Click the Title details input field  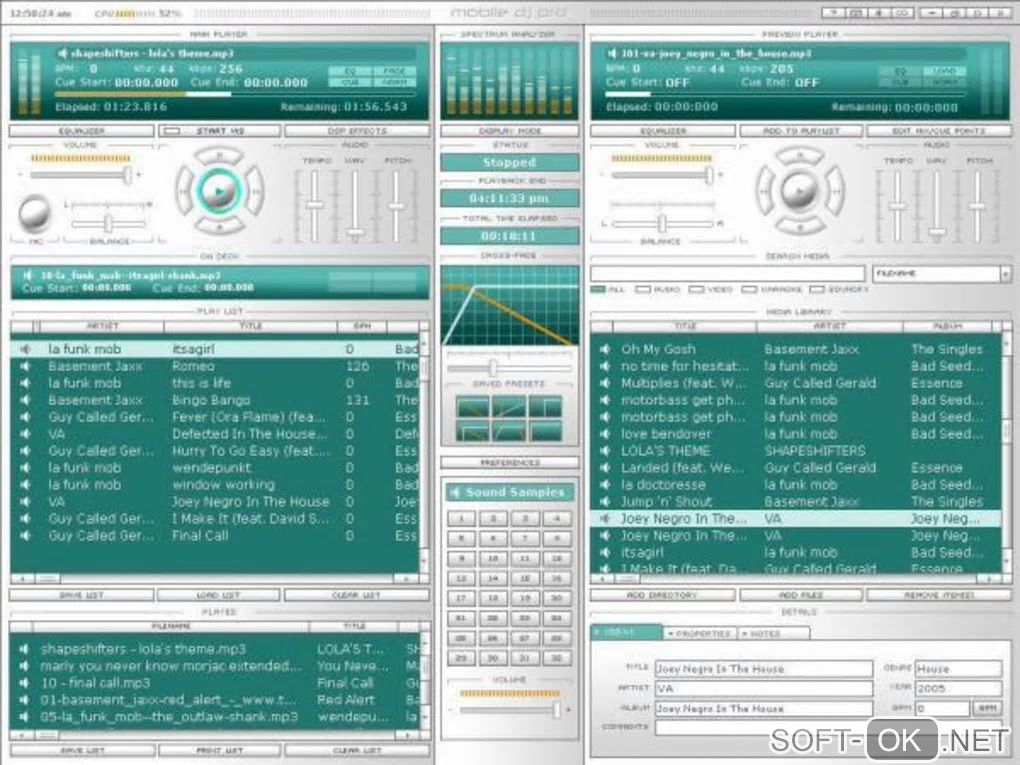point(764,669)
